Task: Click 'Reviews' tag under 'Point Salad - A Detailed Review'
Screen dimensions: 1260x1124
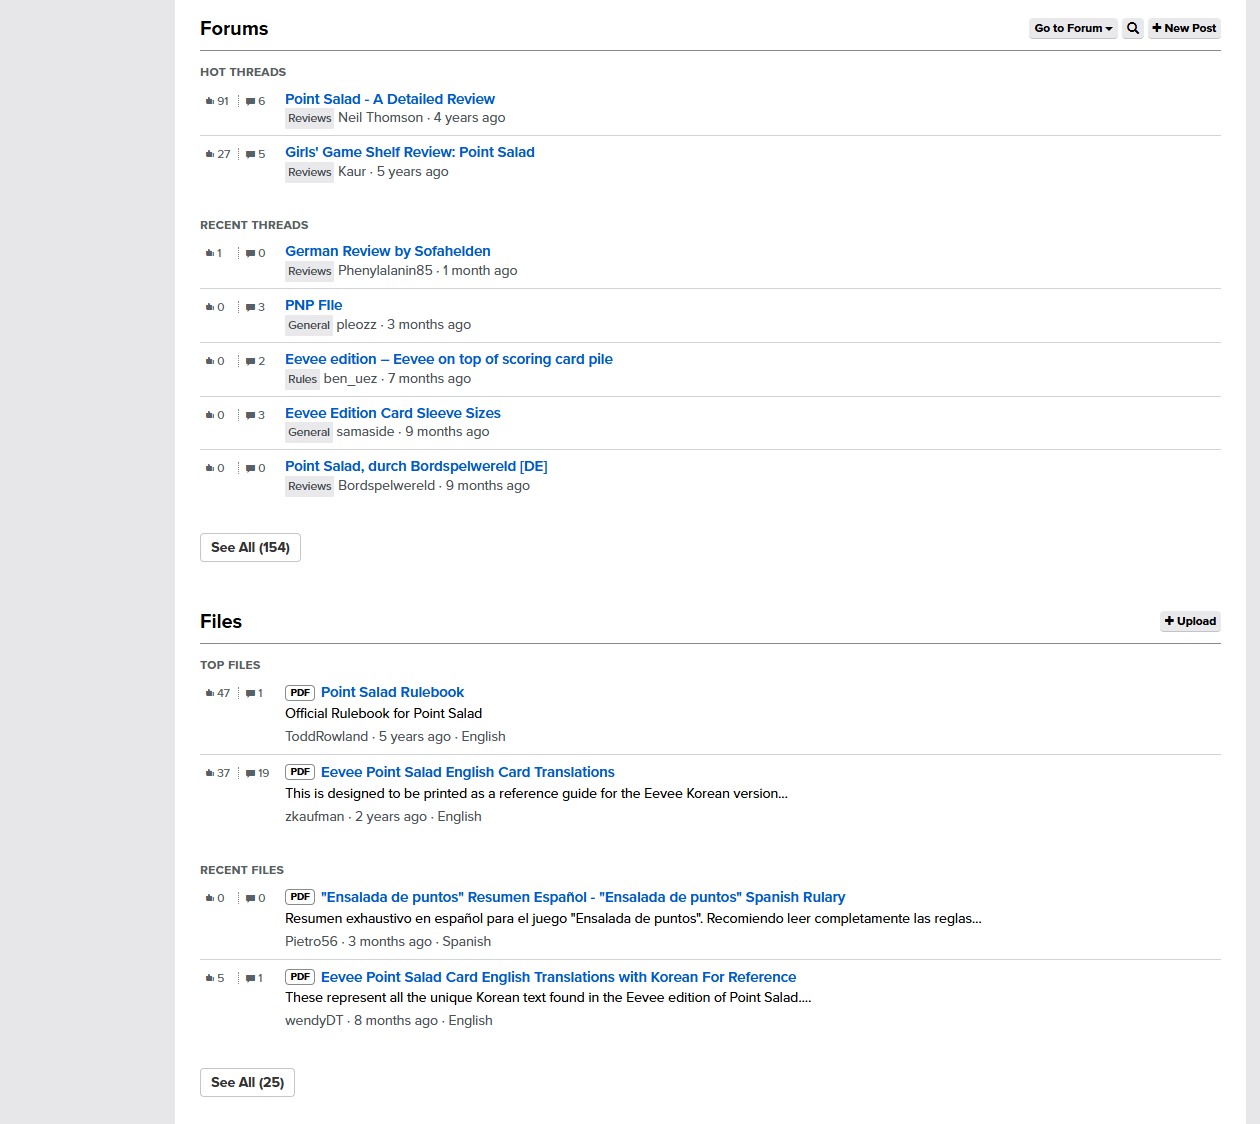Action: tap(310, 119)
